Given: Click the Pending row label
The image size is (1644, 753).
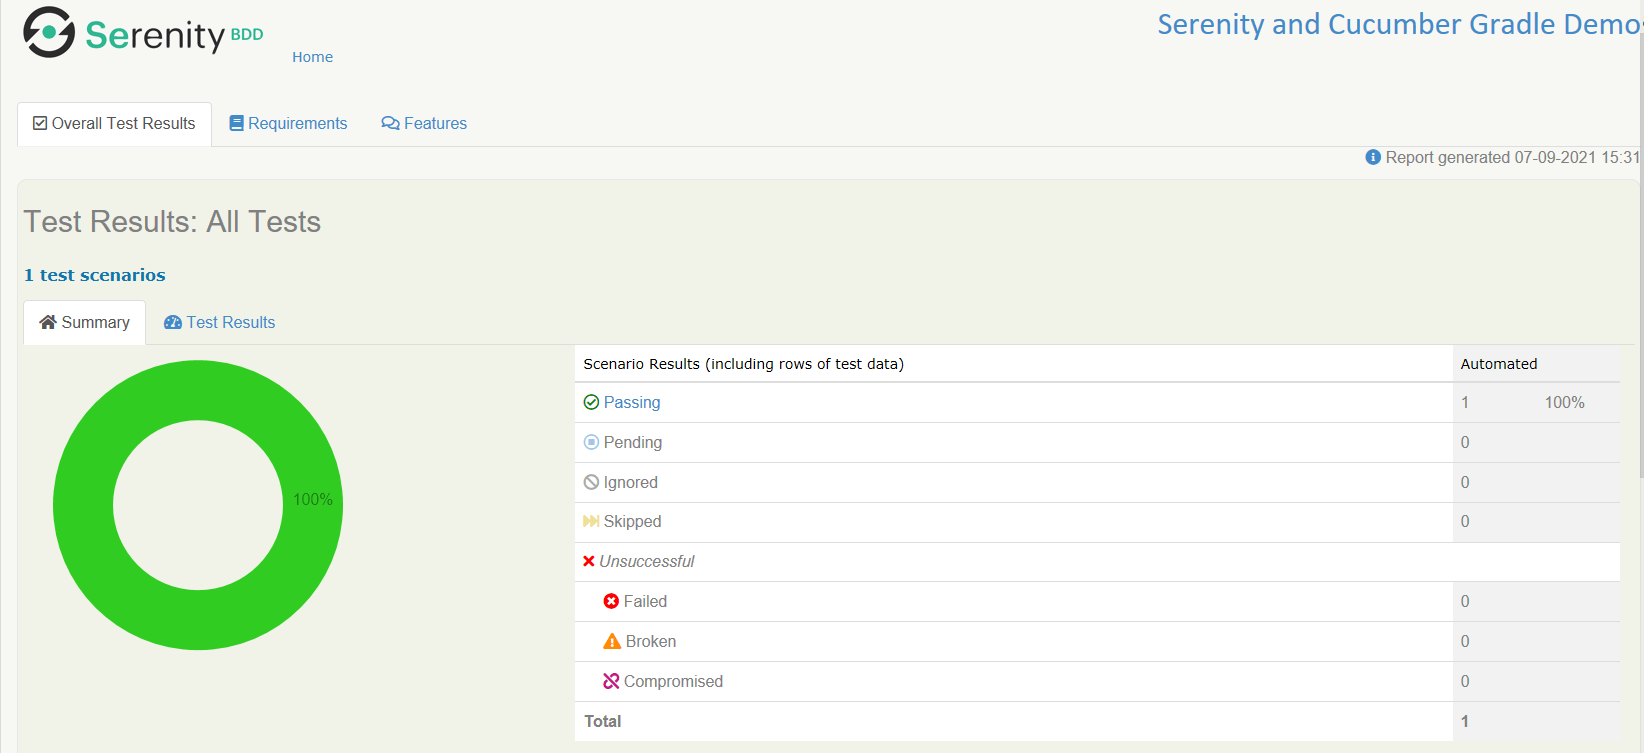Looking at the screenshot, I should (x=633, y=442).
